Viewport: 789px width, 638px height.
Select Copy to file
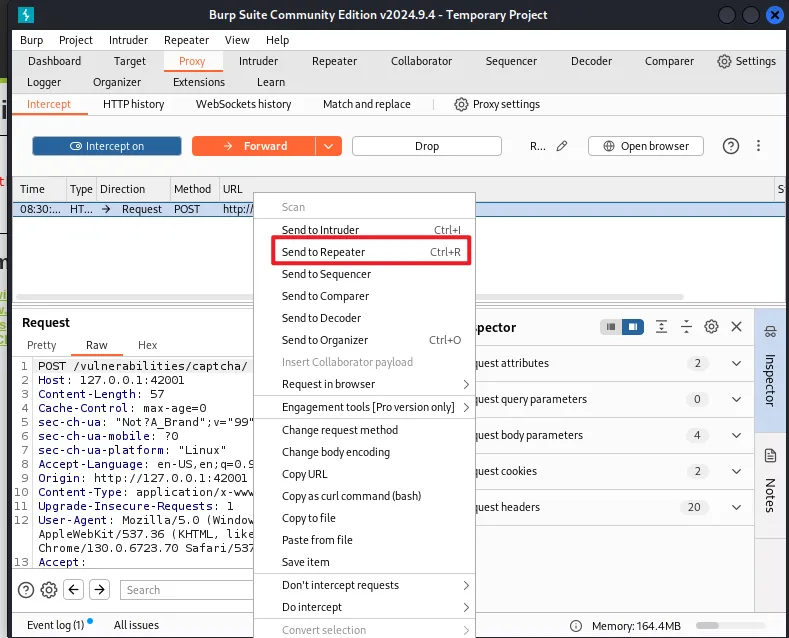(365, 518)
